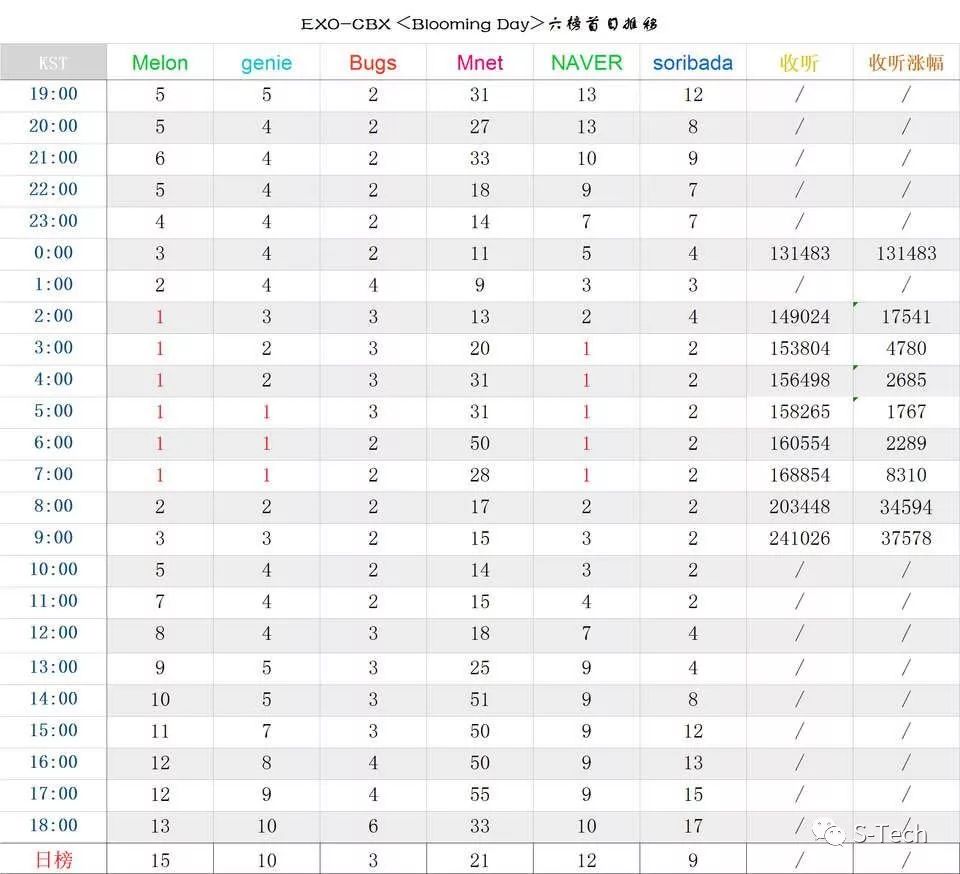960x874 pixels.
Task: Select the 14:00 time row label
Action: [x=53, y=698]
